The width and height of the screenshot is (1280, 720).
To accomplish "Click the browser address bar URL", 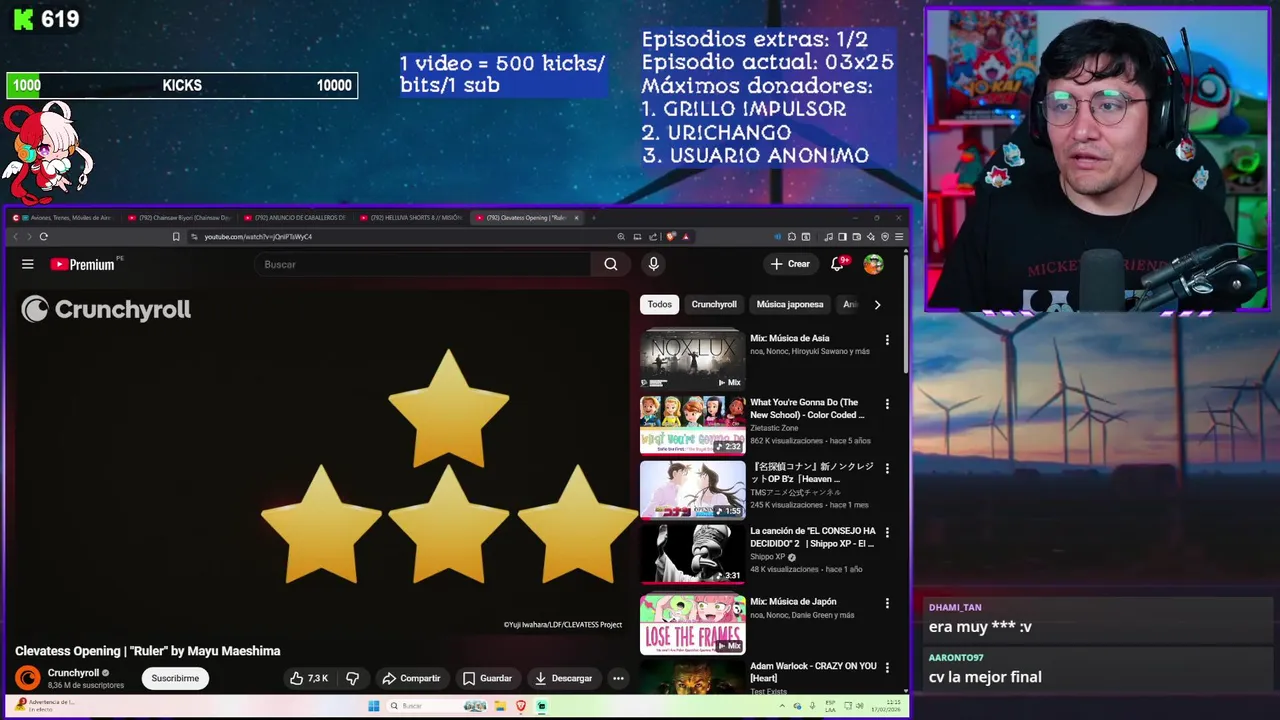I will point(258,237).
